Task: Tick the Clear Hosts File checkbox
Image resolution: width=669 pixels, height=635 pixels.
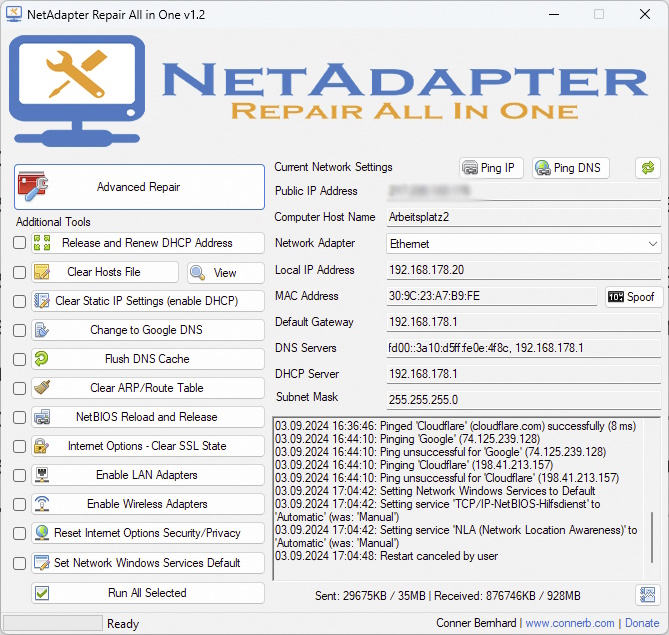Action: point(19,272)
